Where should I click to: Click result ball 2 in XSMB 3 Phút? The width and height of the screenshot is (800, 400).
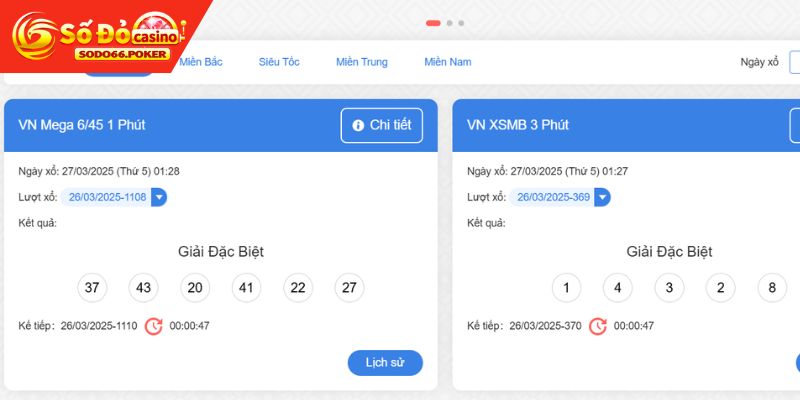(720, 288)
